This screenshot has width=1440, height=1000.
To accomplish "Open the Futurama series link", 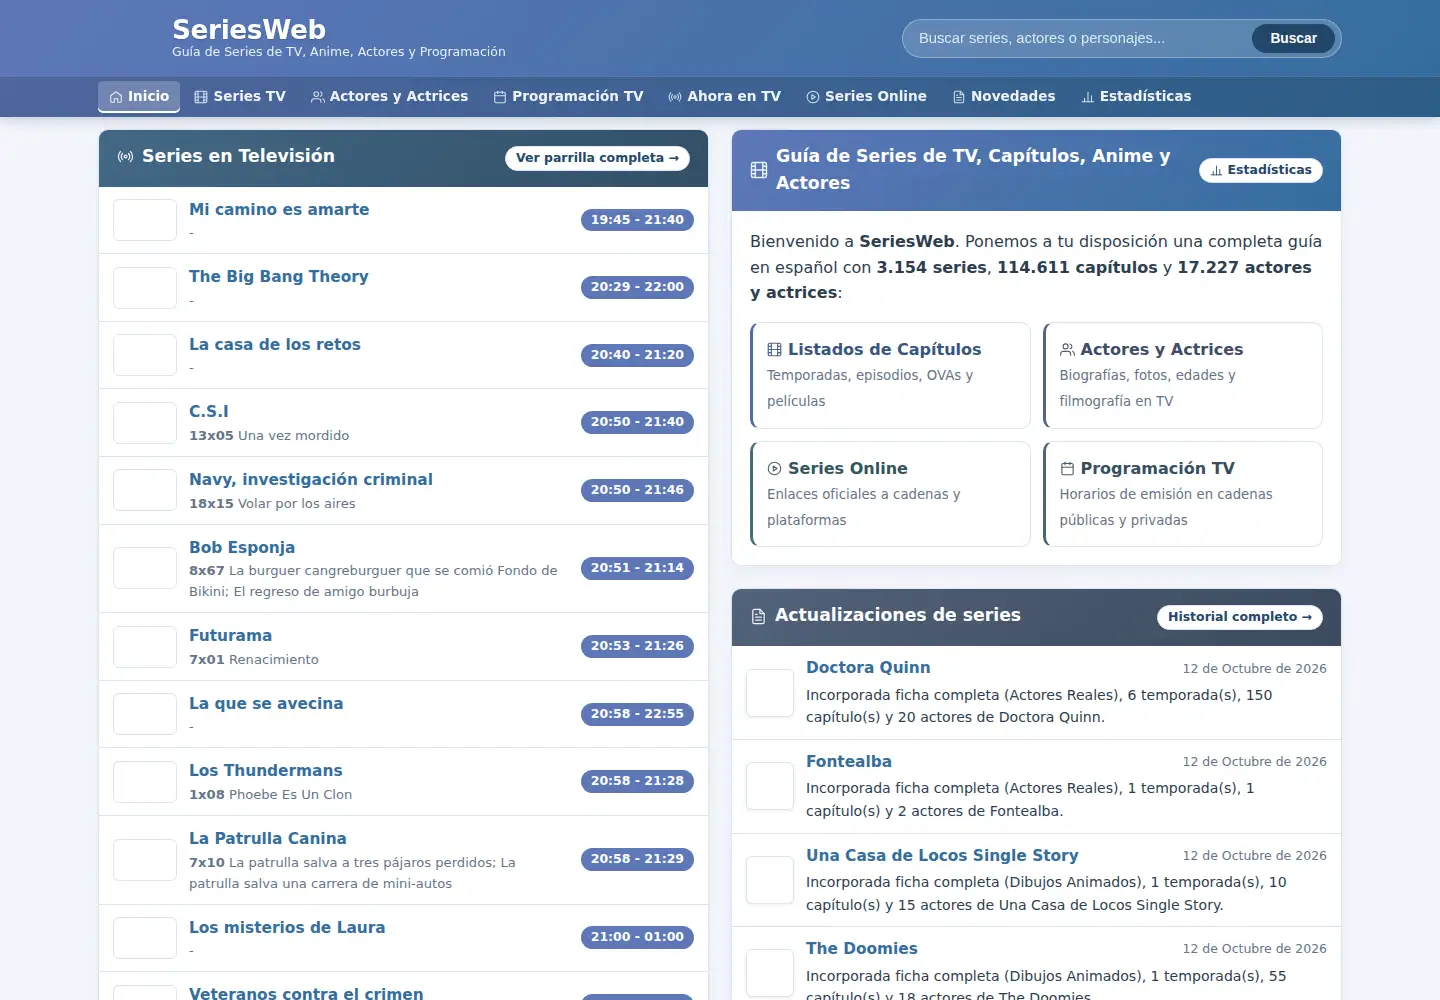I will pyautogui.click(x=230, y=636).
